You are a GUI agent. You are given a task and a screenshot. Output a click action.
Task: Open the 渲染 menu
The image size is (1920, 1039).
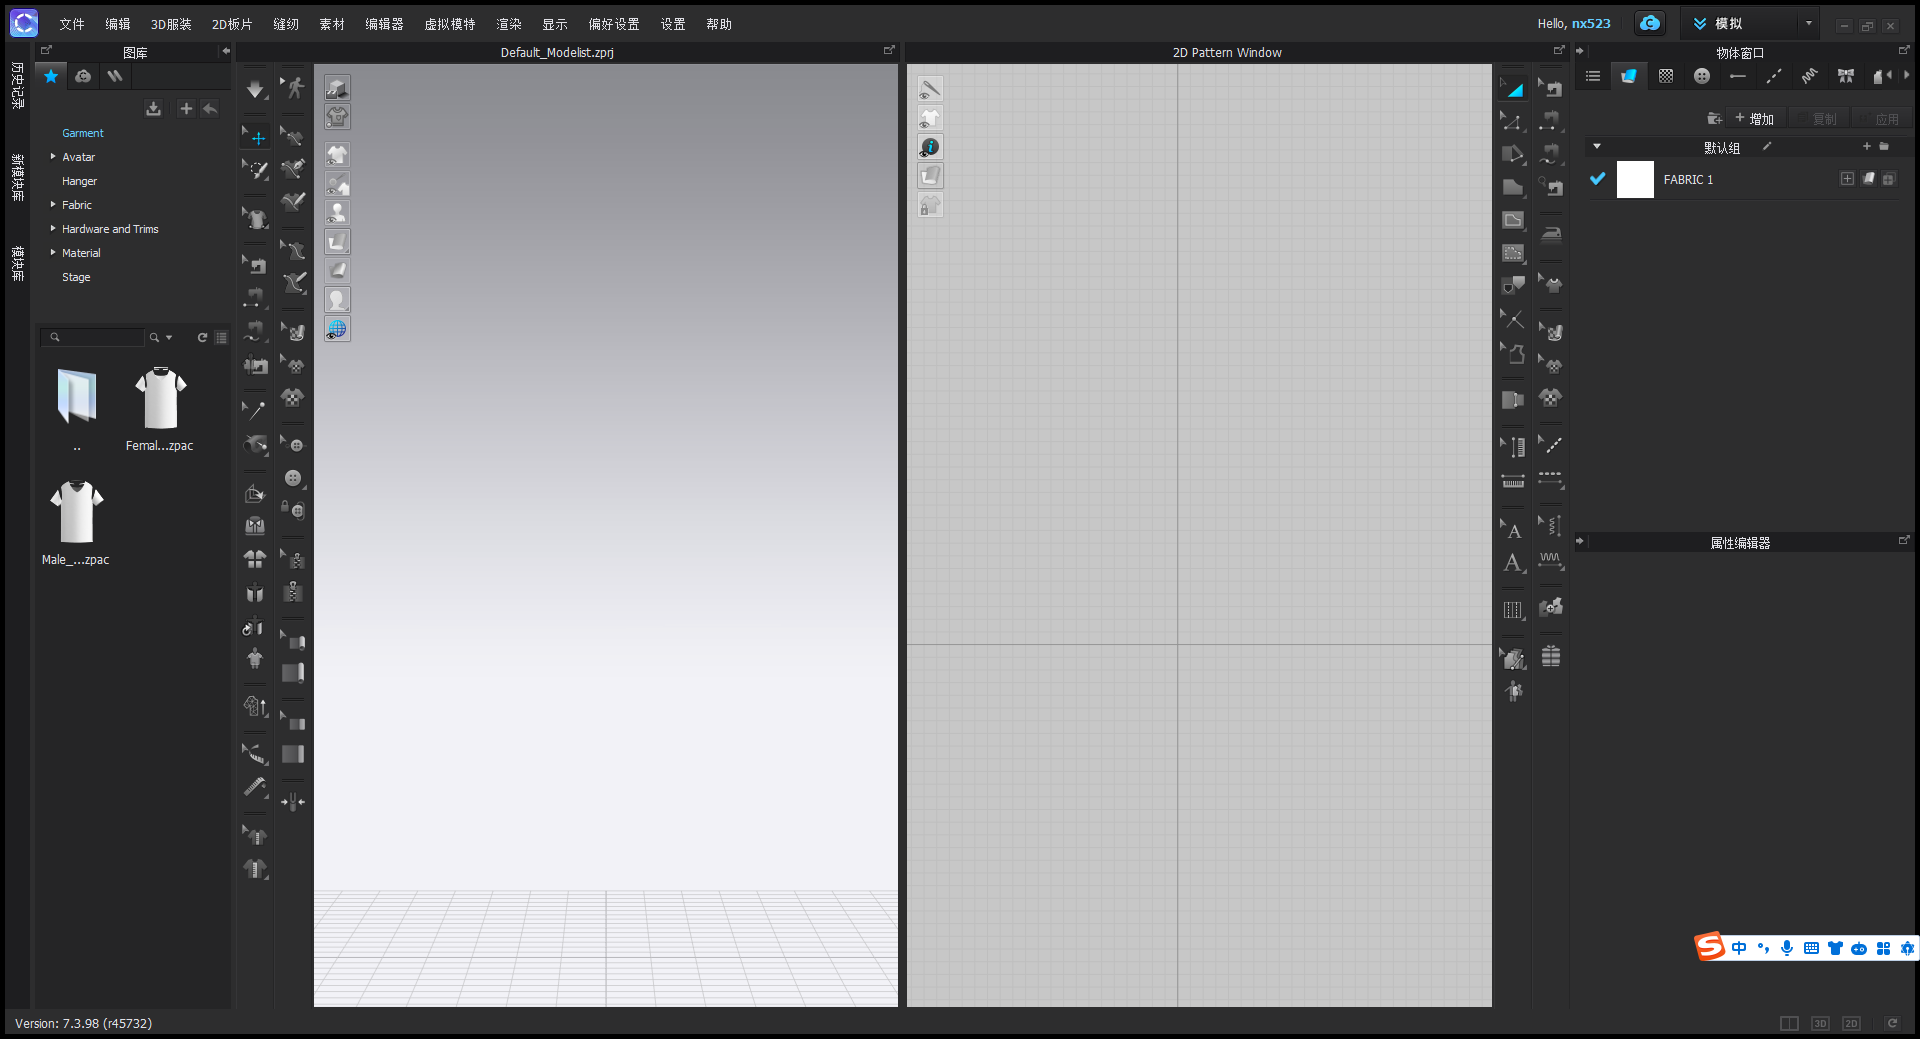pos(509,24)
